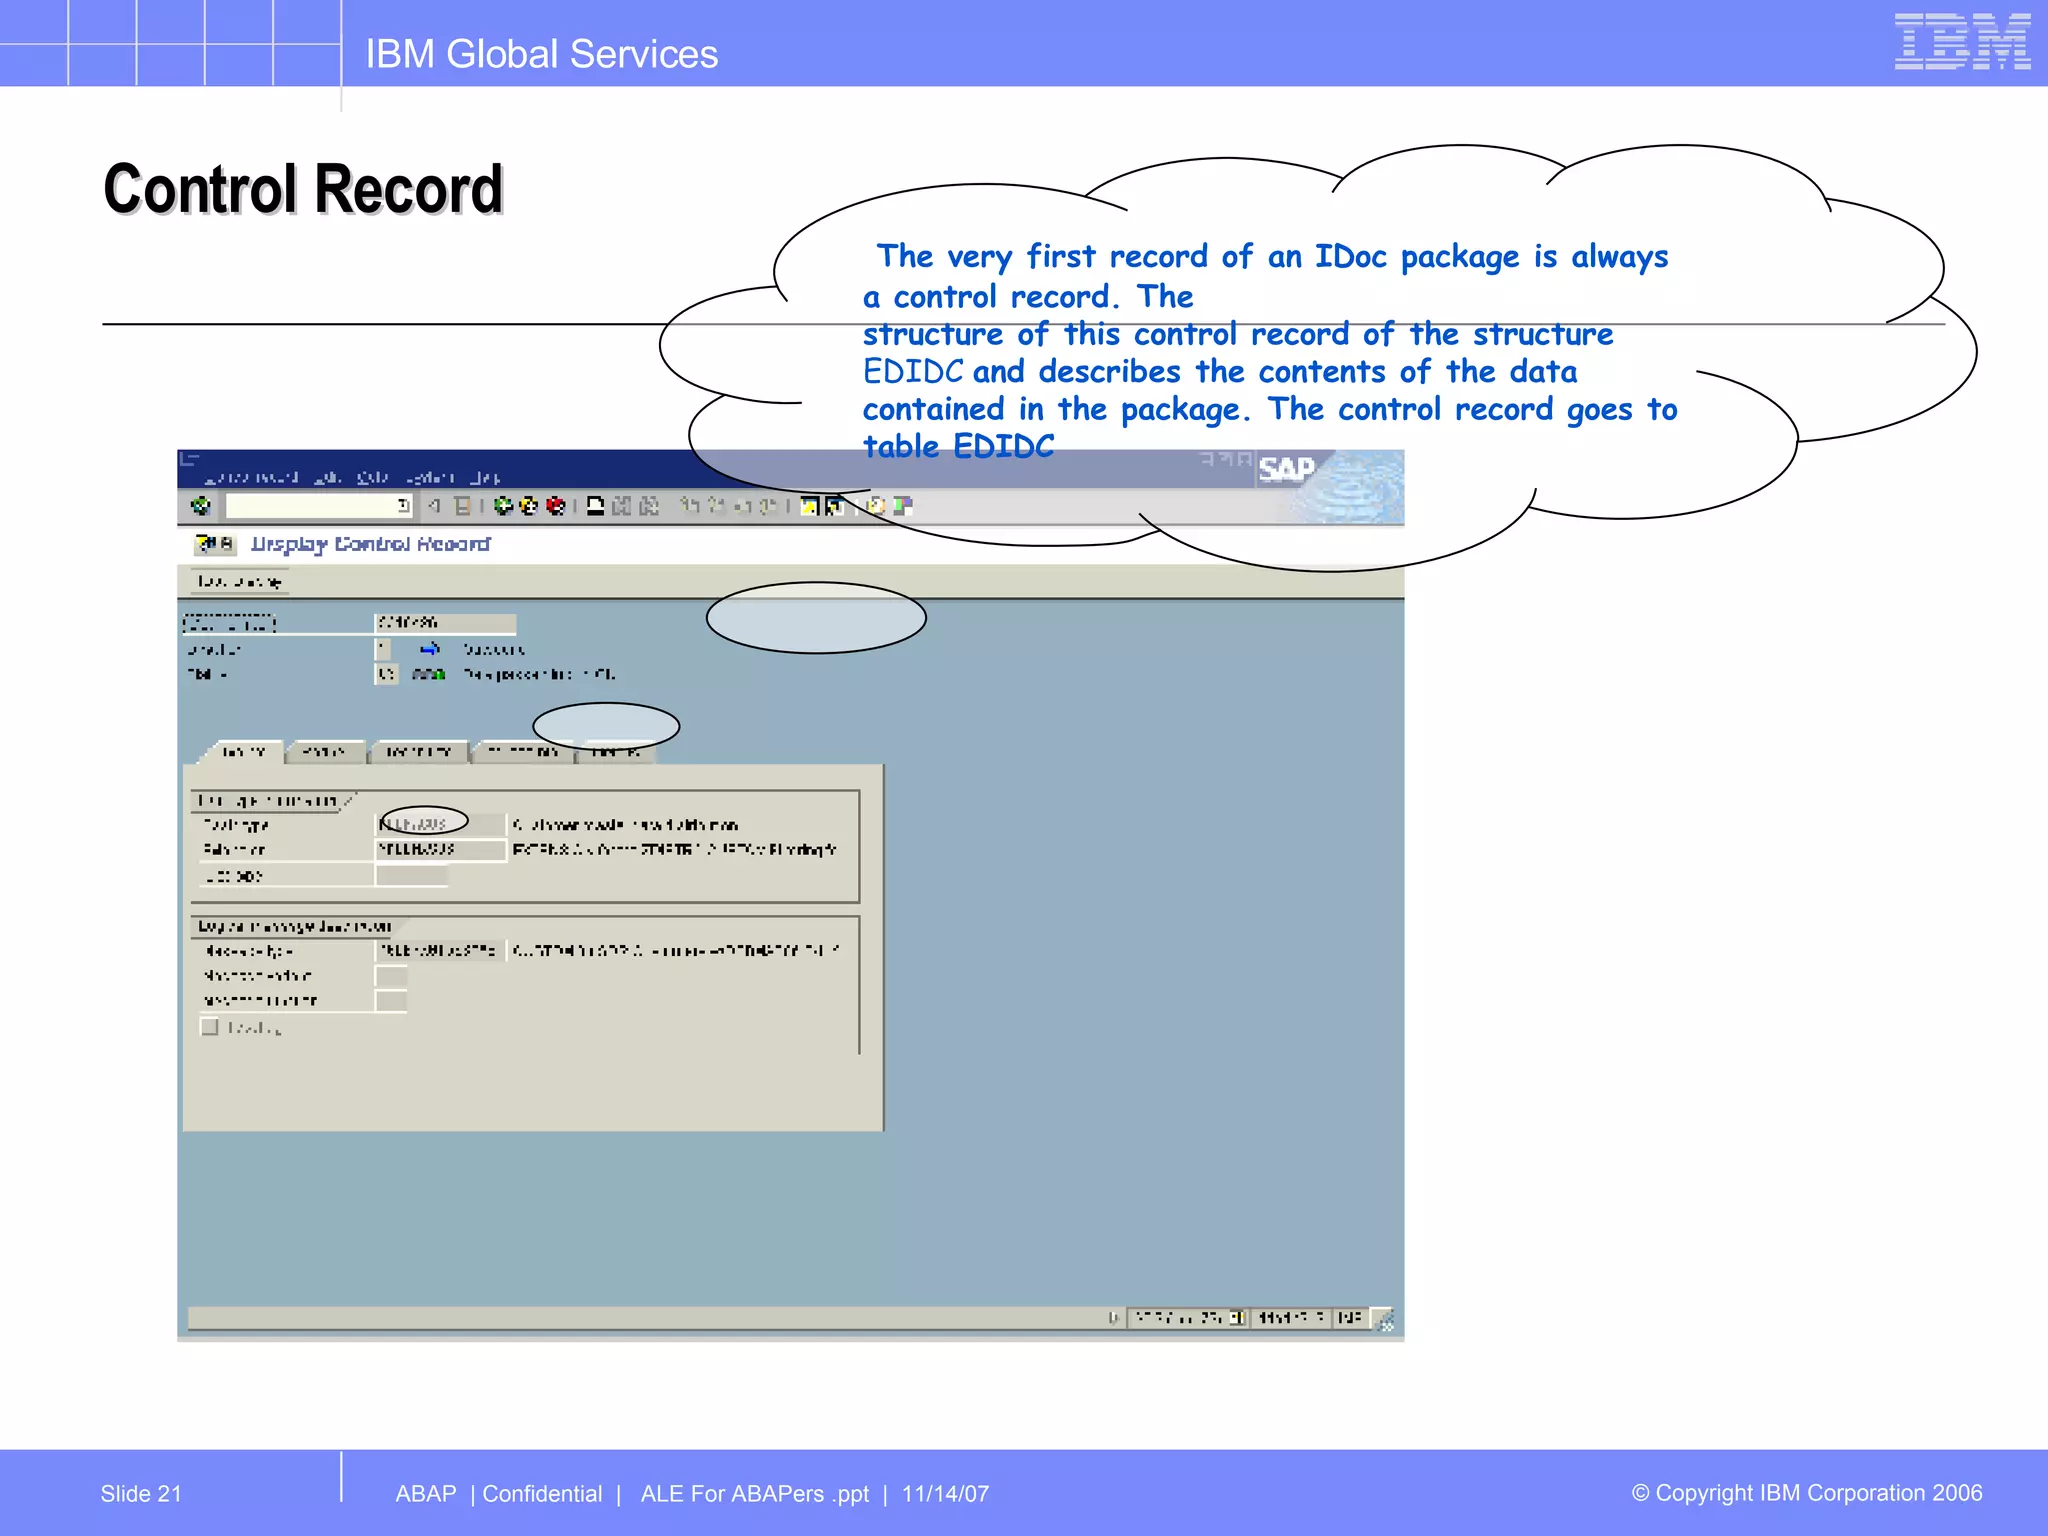Click the Message function field
Image resolution: width=2048 pixels, height=1536 pixels.
point(391,1001)
